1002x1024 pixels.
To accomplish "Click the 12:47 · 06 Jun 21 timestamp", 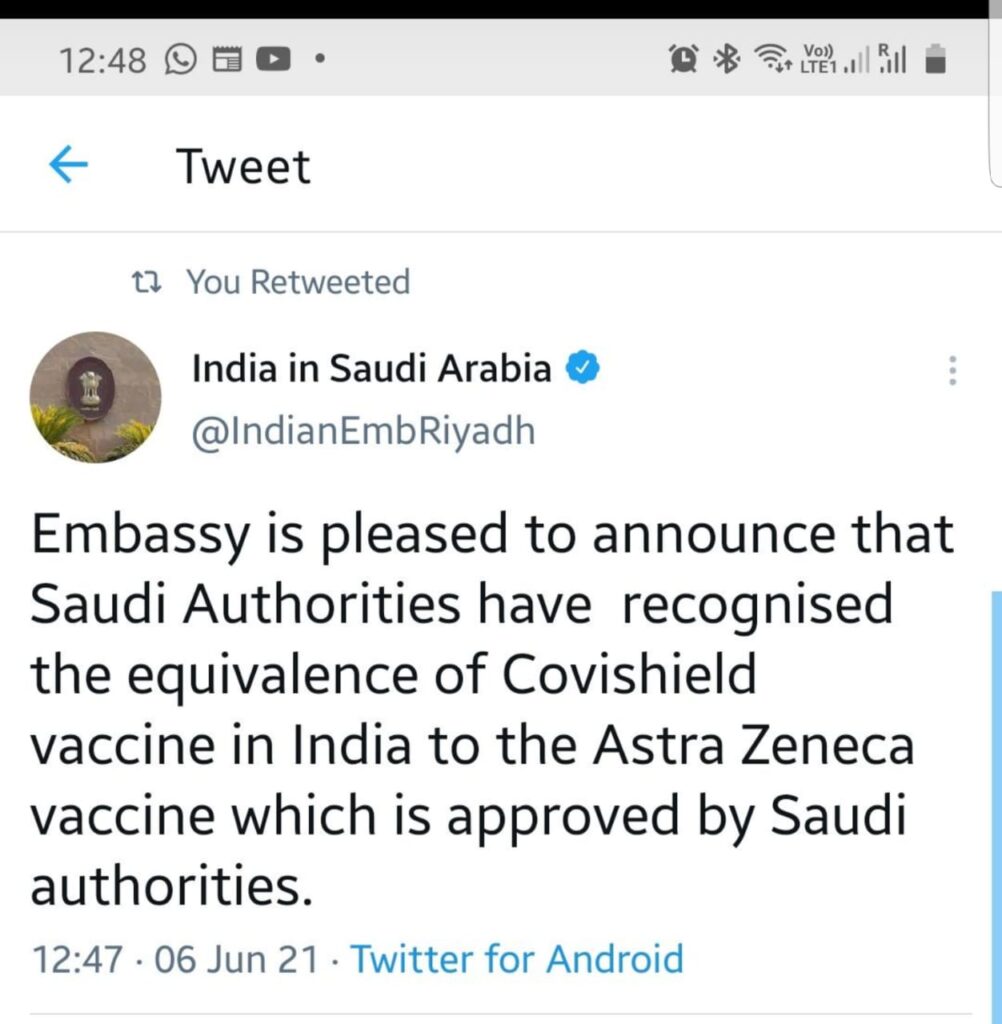I will [177, 960].
